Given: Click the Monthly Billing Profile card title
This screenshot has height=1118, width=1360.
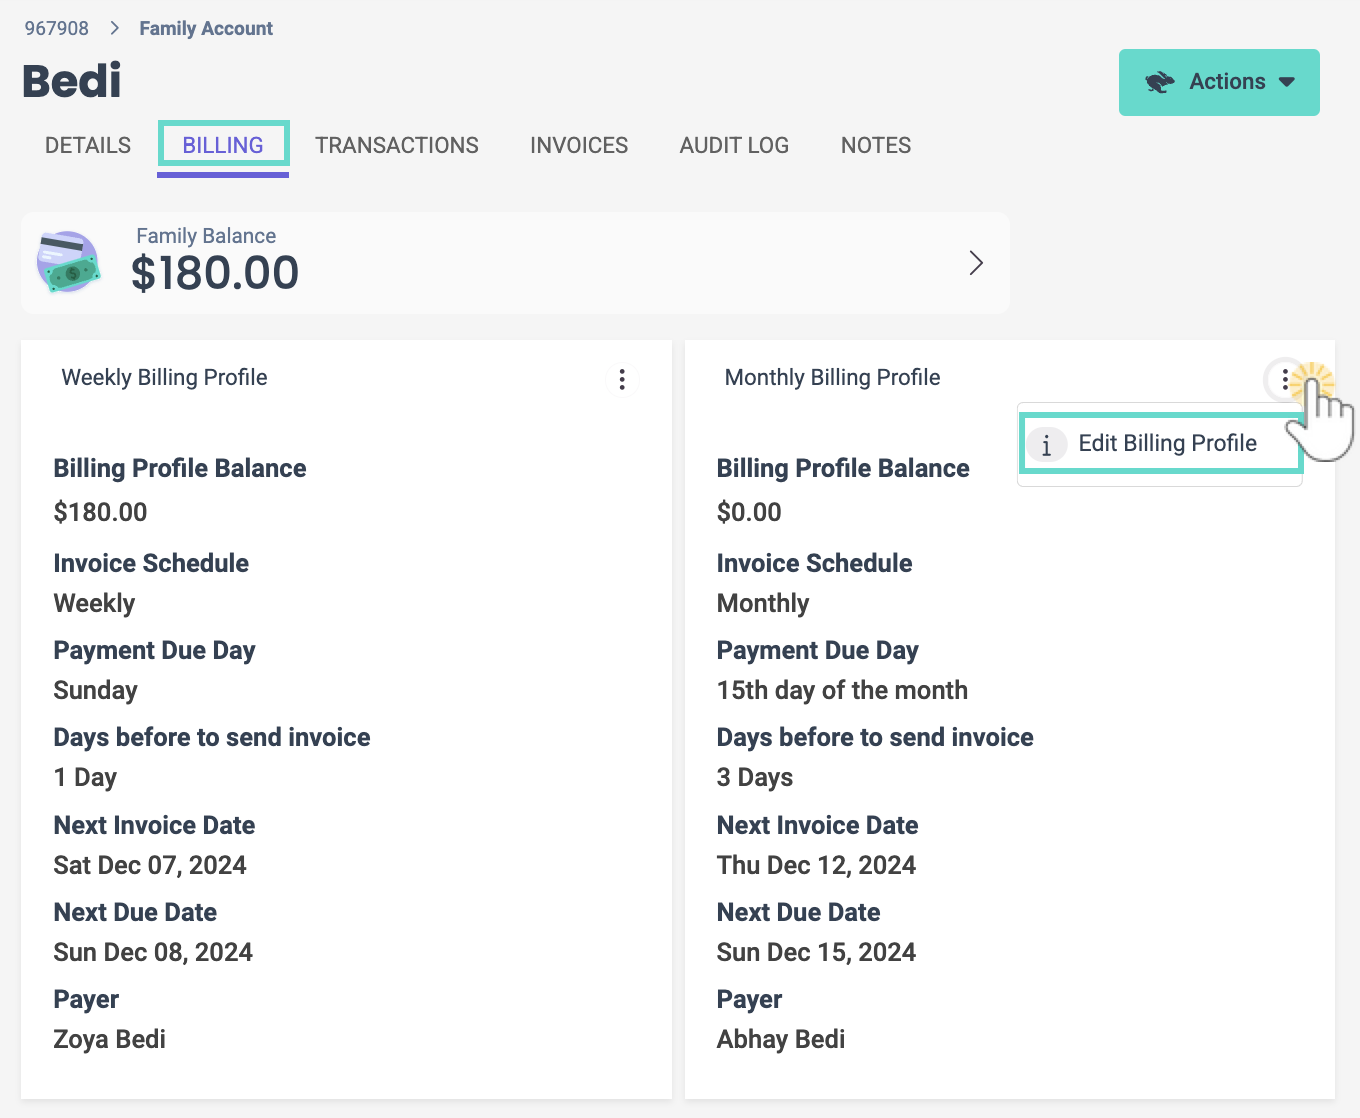Looking at the screenshot, I should (832, 378).
